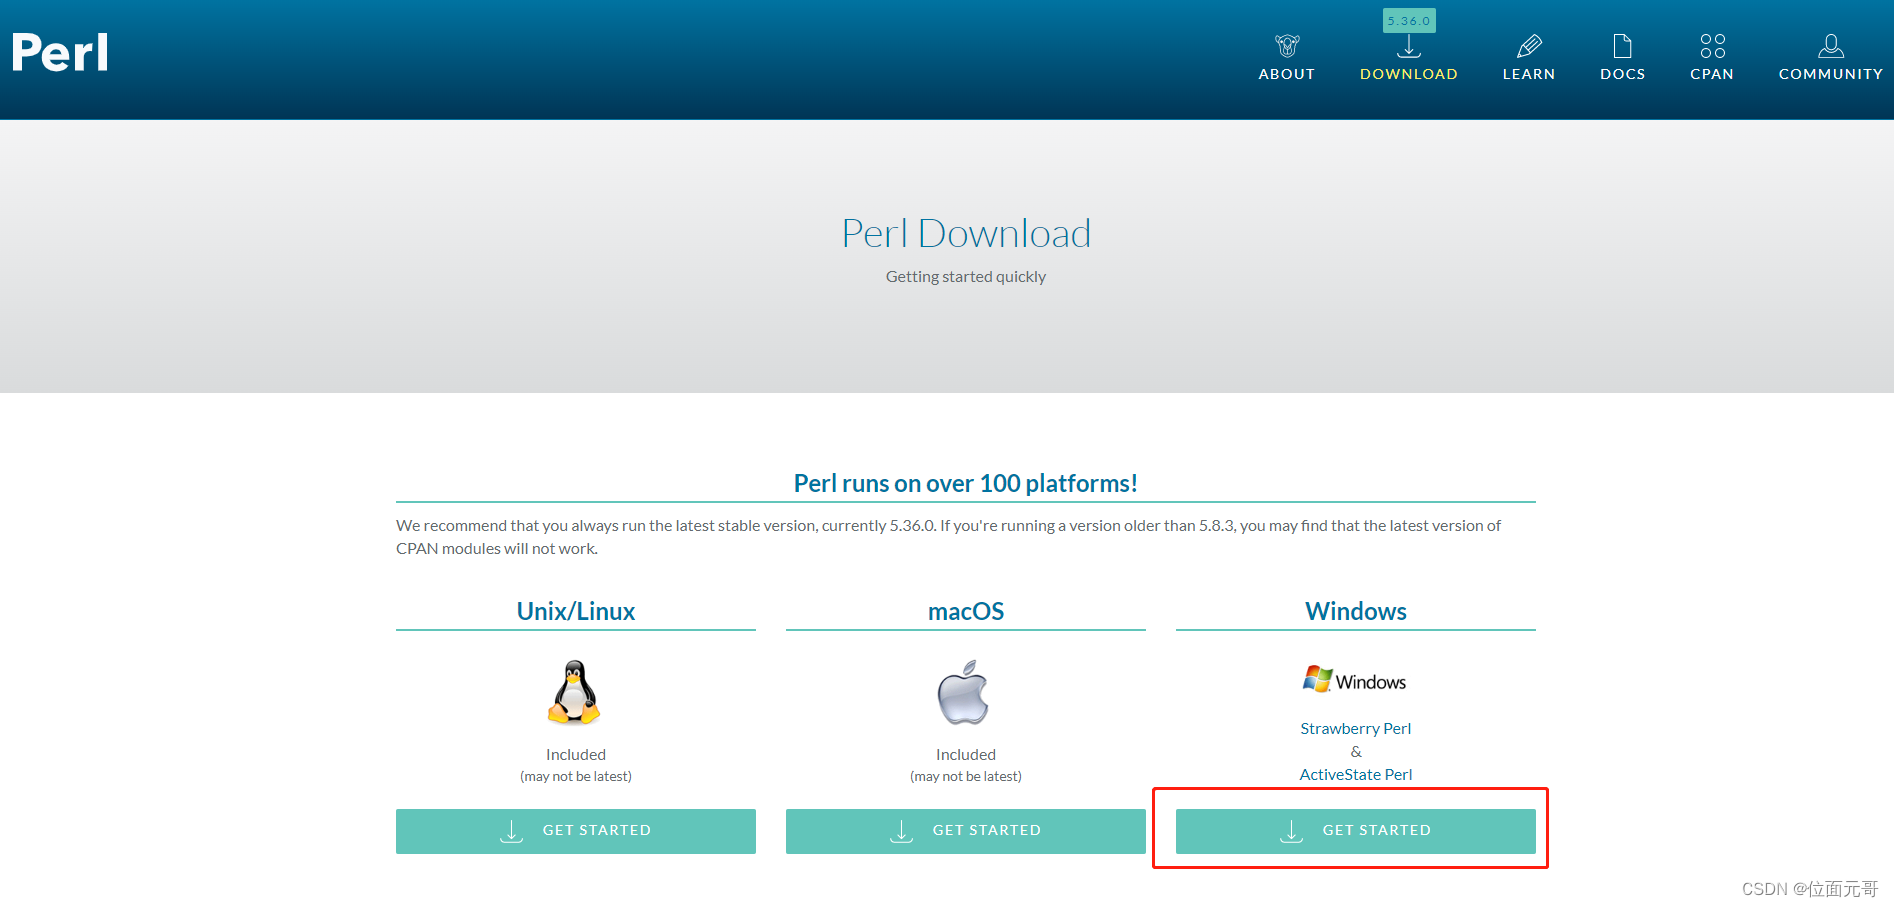Click the Perl logo in the header
The image size is (1894, 907).
point(59,53)
